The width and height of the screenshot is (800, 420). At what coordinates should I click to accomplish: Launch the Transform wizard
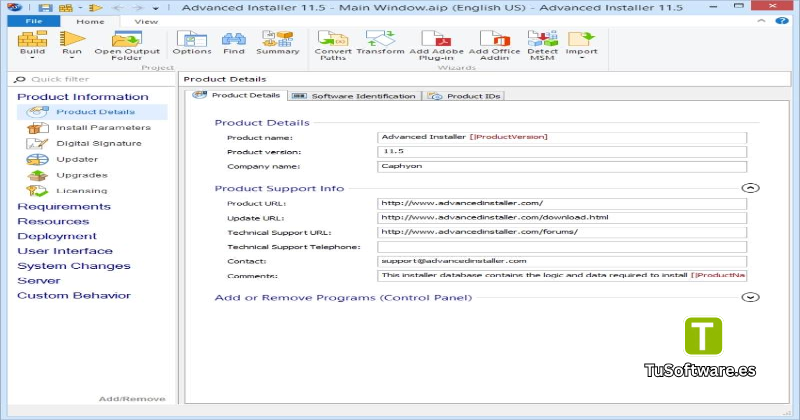pos(380,39)
